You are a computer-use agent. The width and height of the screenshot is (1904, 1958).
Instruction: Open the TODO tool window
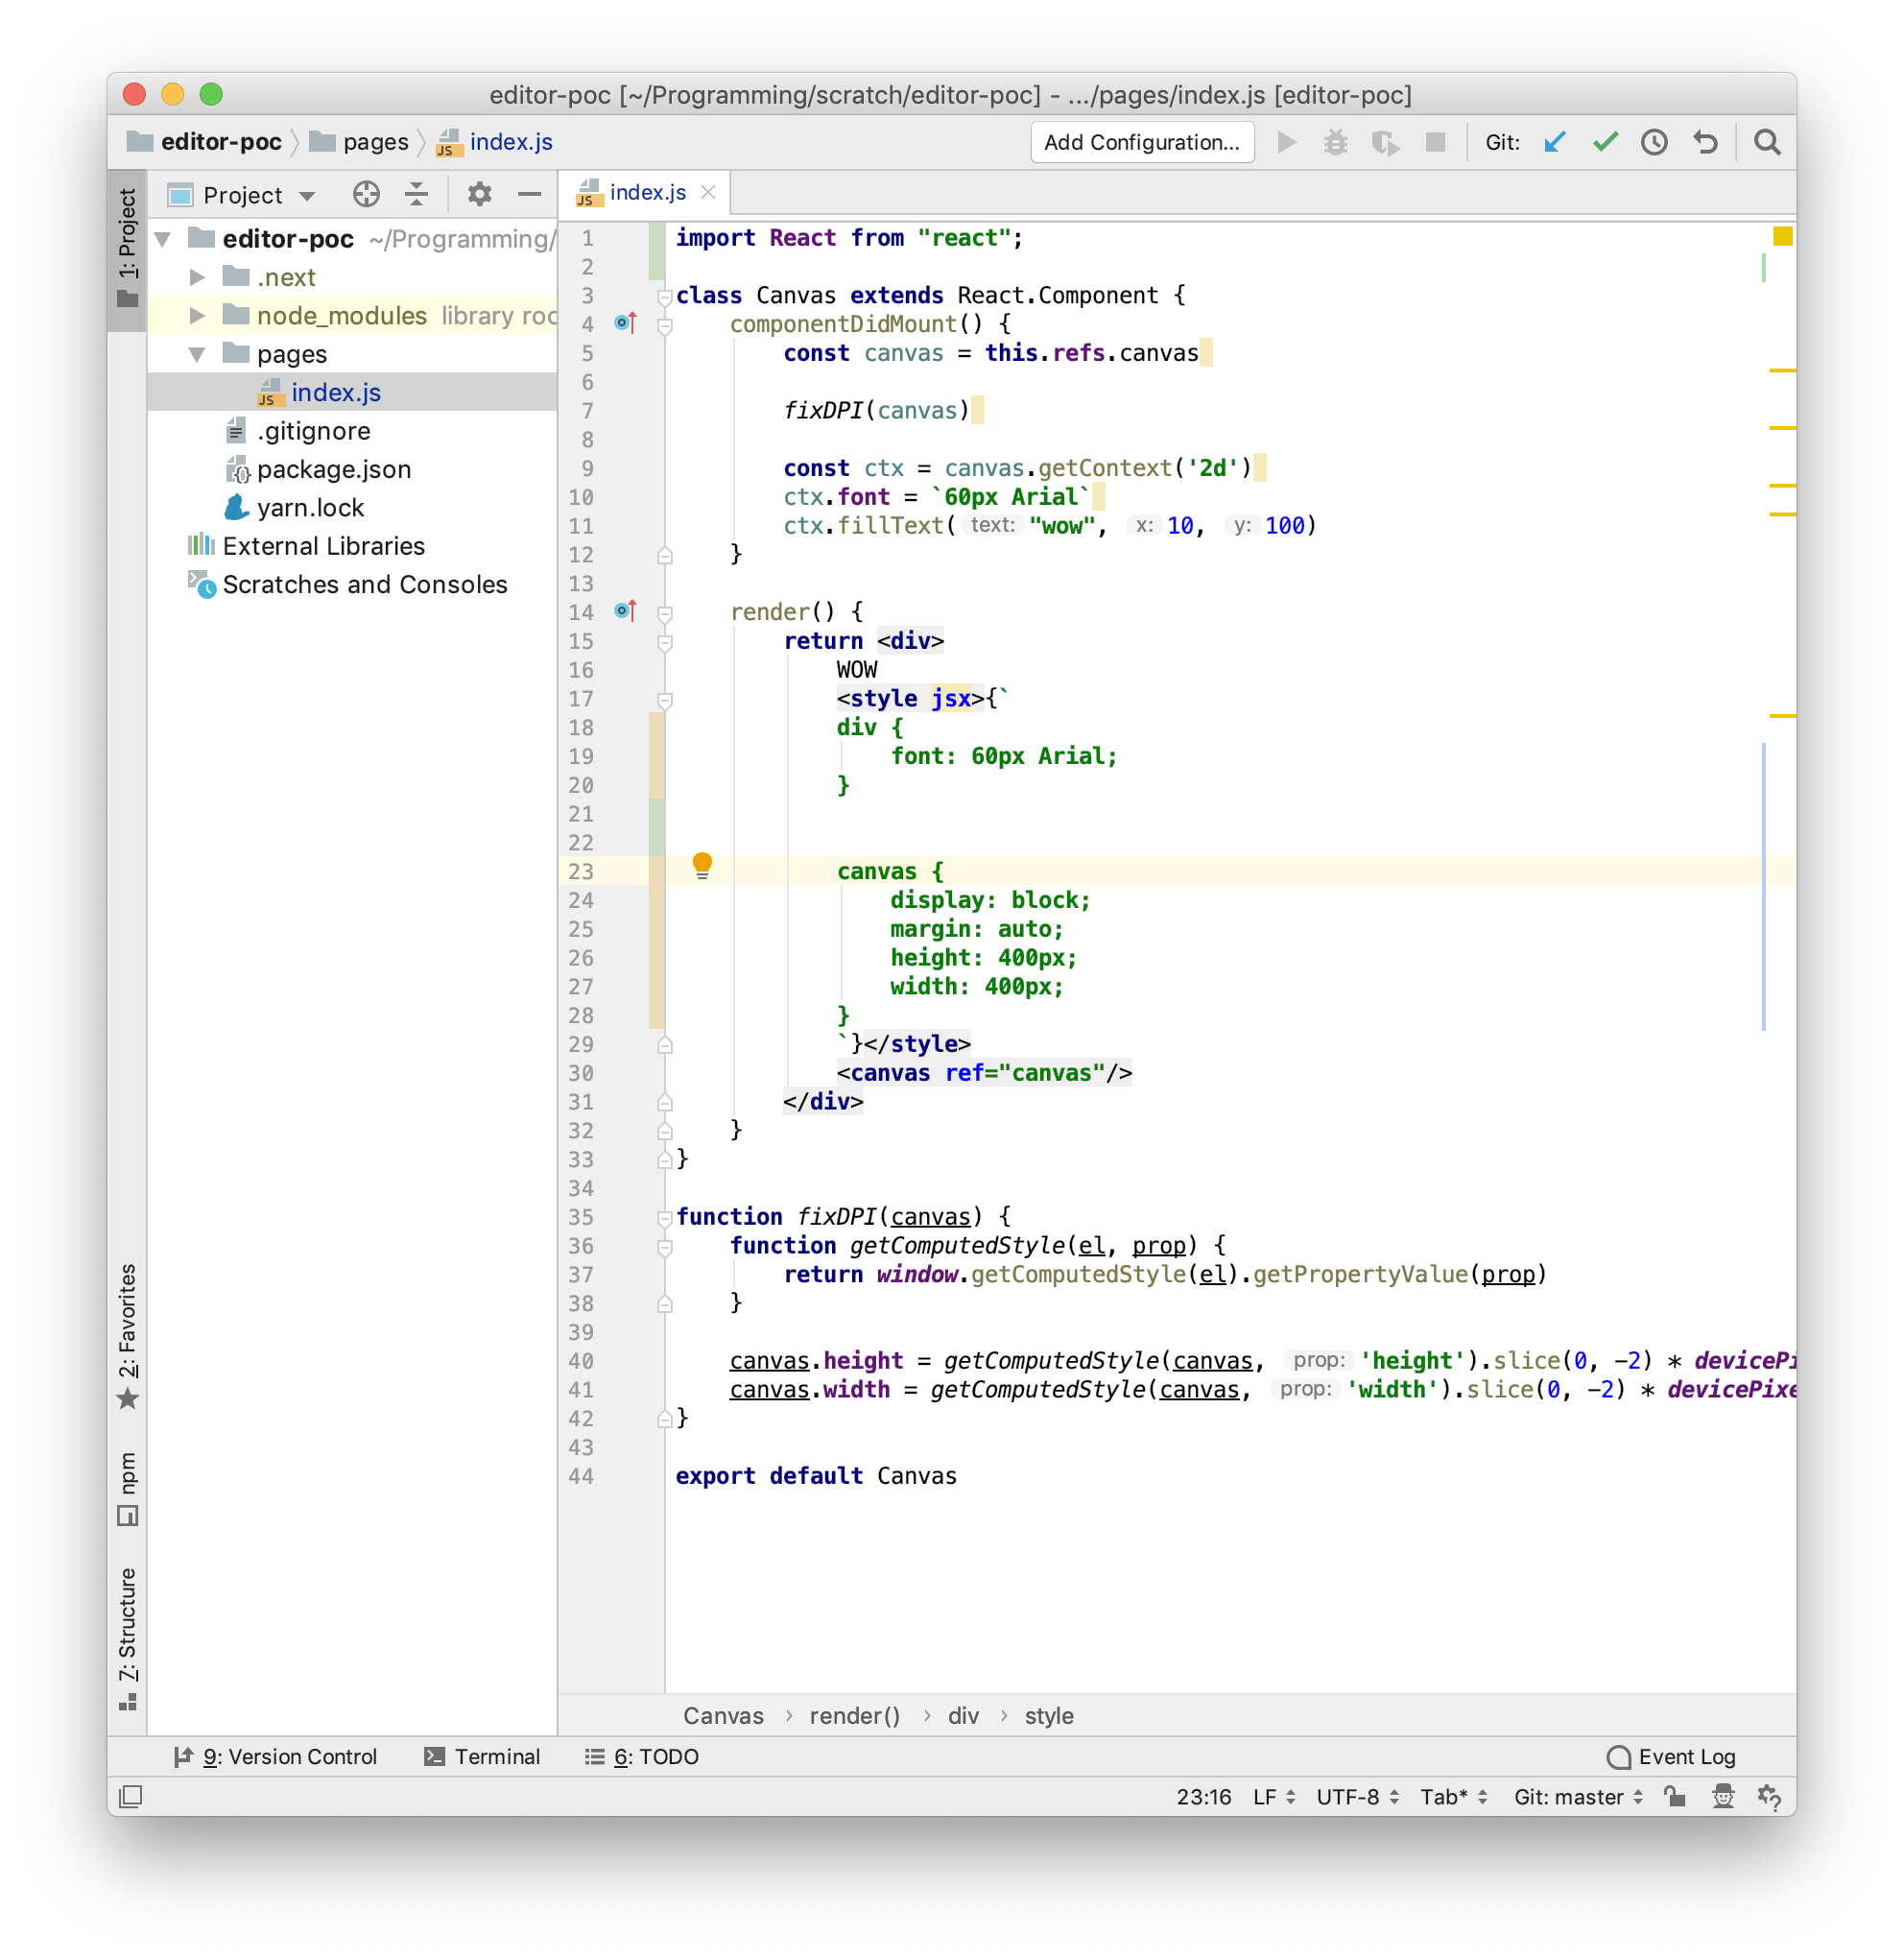click(x=655, y=1757)
